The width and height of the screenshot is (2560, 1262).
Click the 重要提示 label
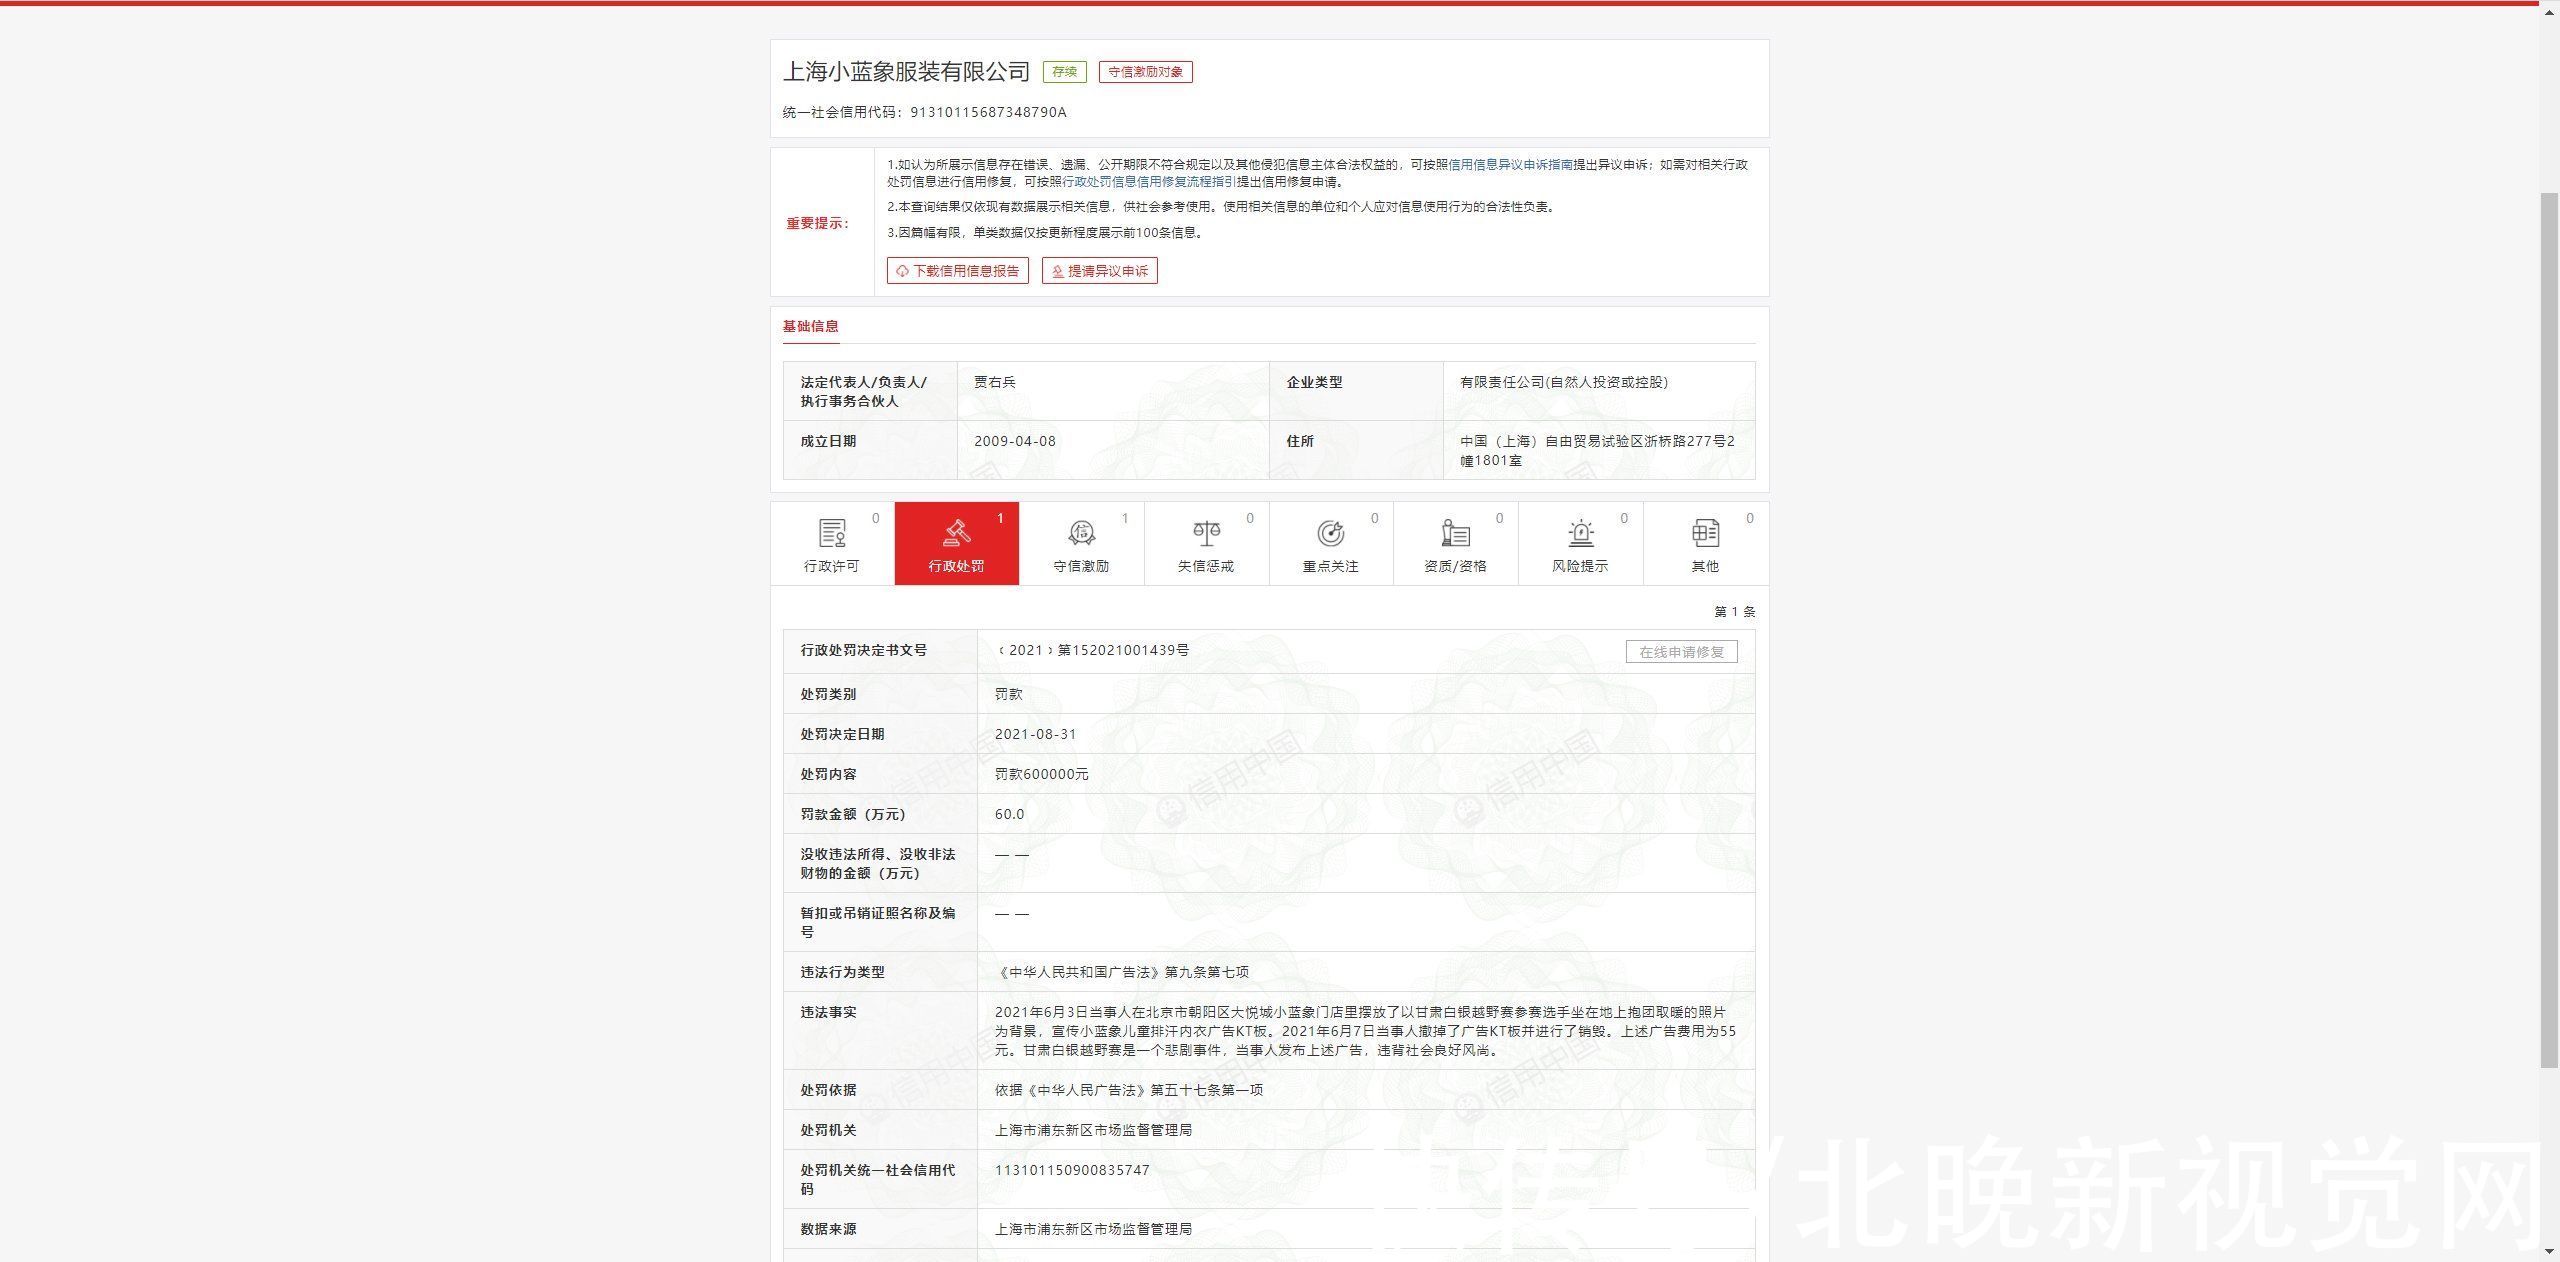pyautogui.click(x=817, y=223)
